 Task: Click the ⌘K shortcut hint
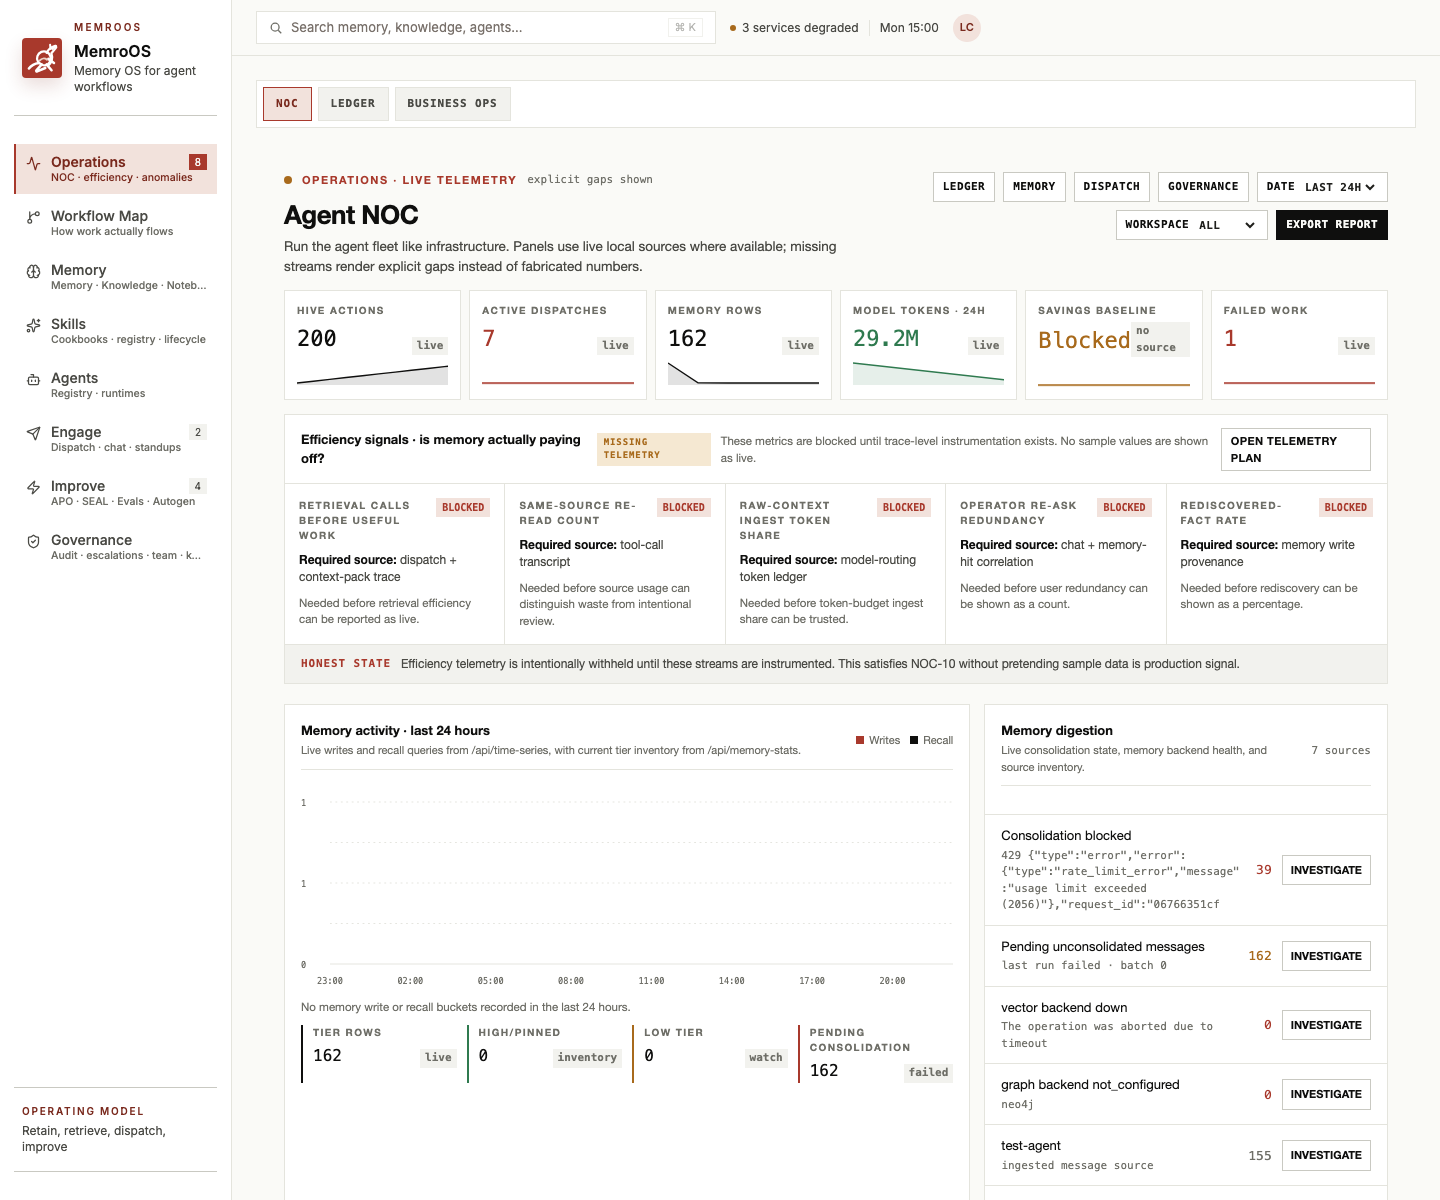686,28
